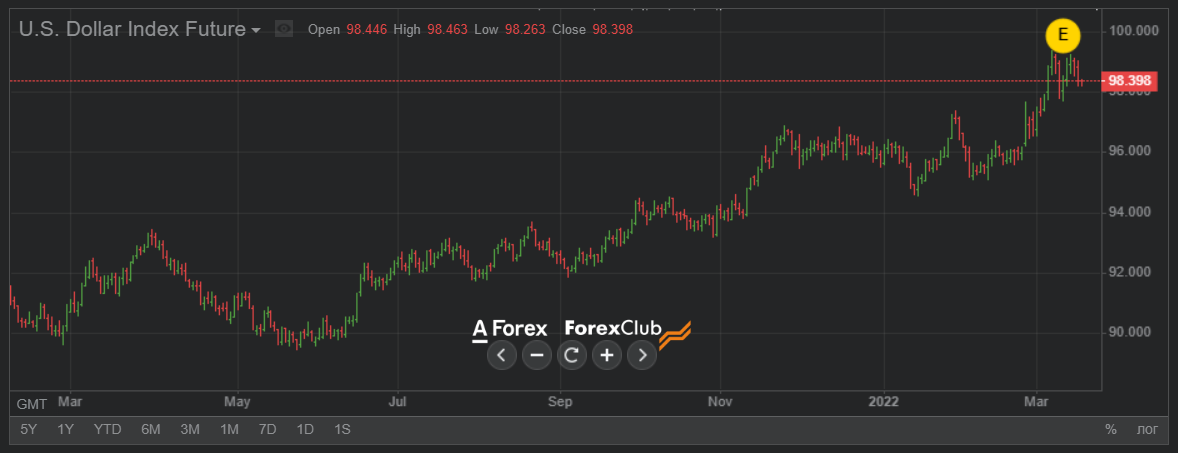
Task: Click the Open value 98.446
Action: 365,30
